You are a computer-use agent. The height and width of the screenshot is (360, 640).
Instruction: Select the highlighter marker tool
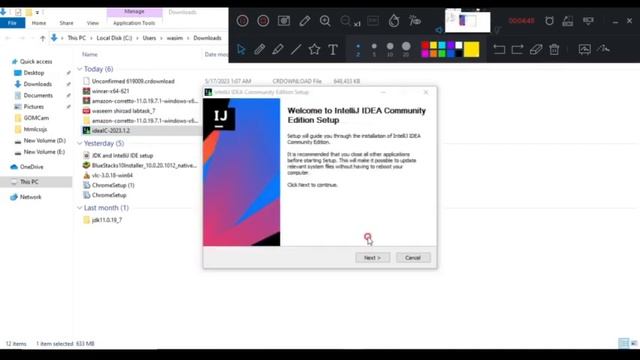click(278, 49)
